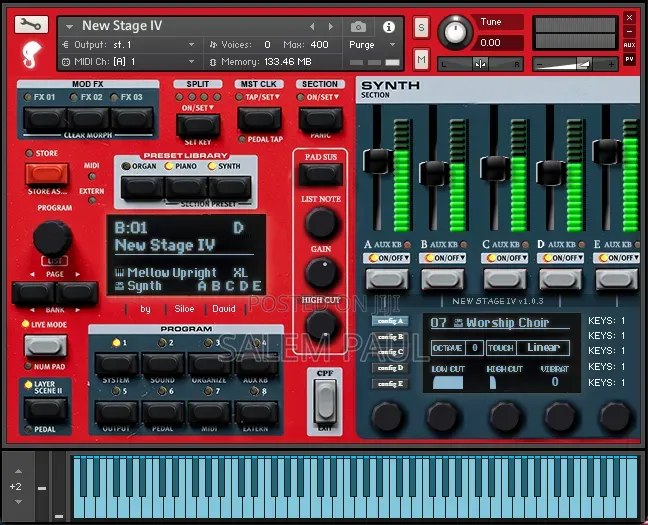This screenshot has width=648, height=525.
Task: Select the PIANO preset library button
Action: (186, 188)
